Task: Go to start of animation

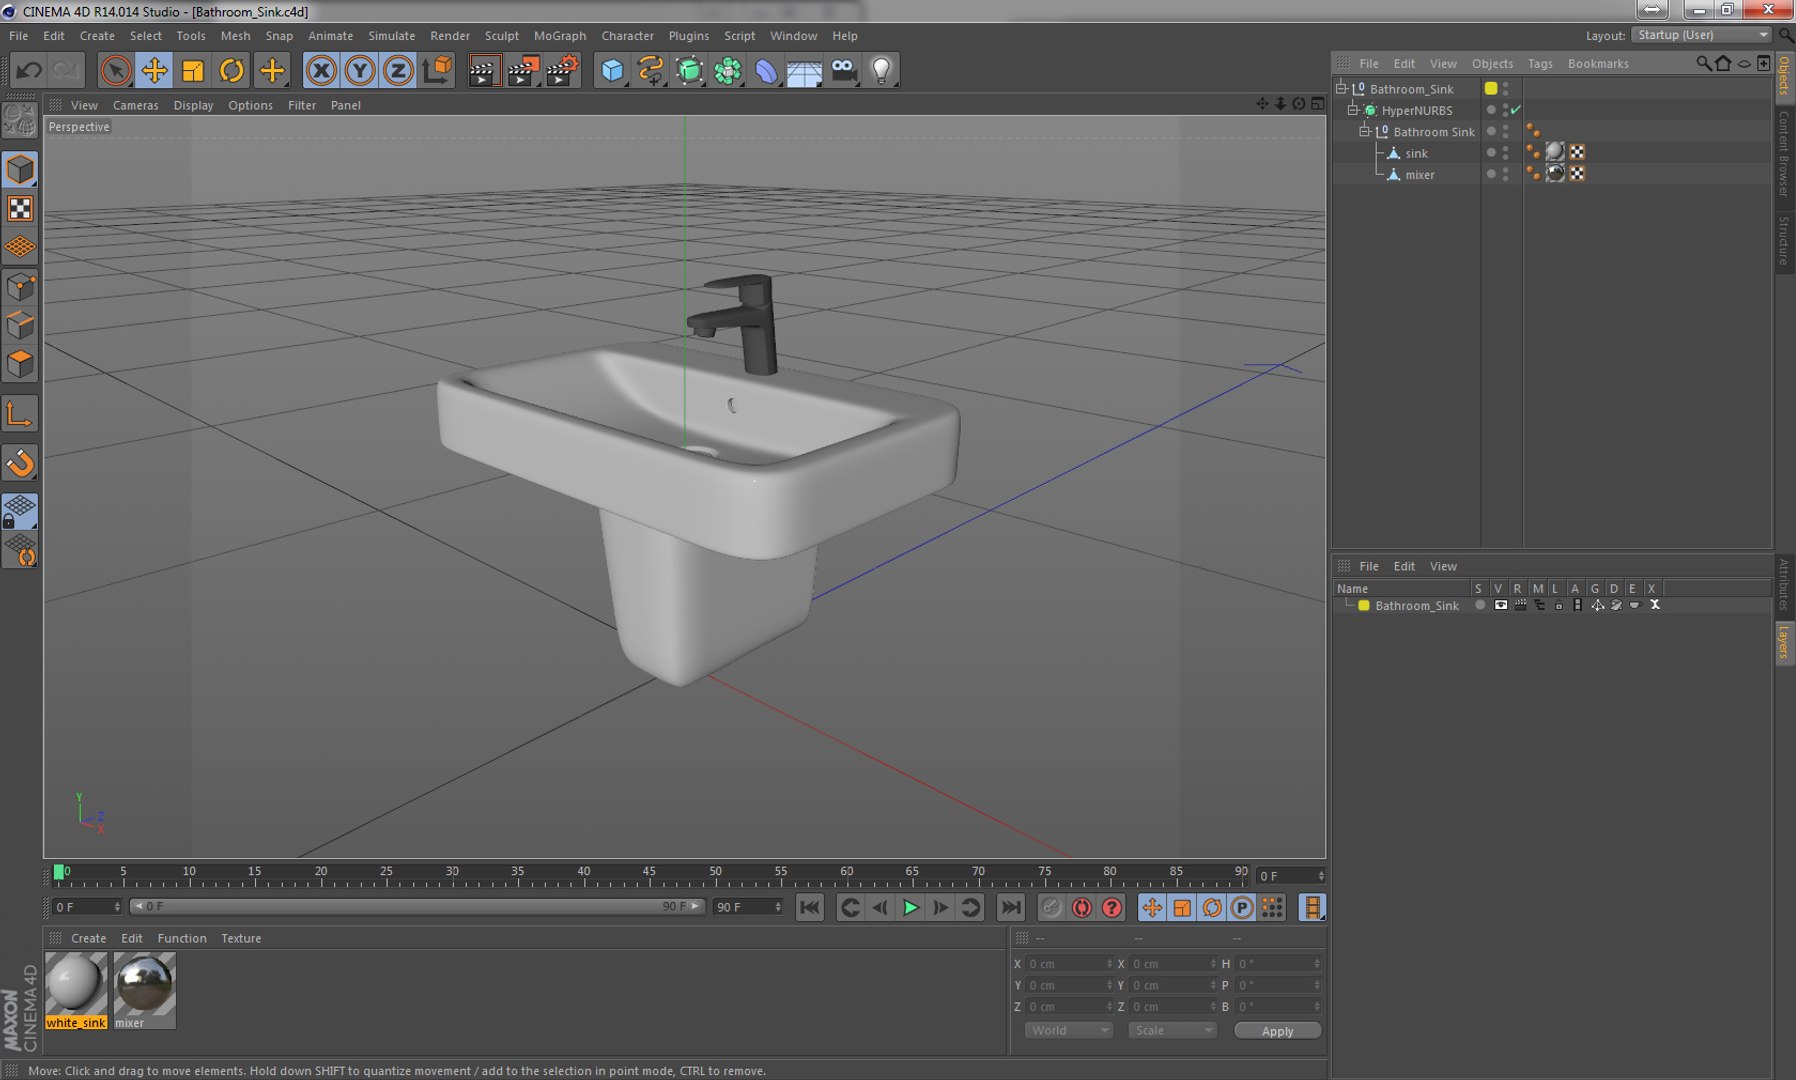Action: (x=809, y=907)
